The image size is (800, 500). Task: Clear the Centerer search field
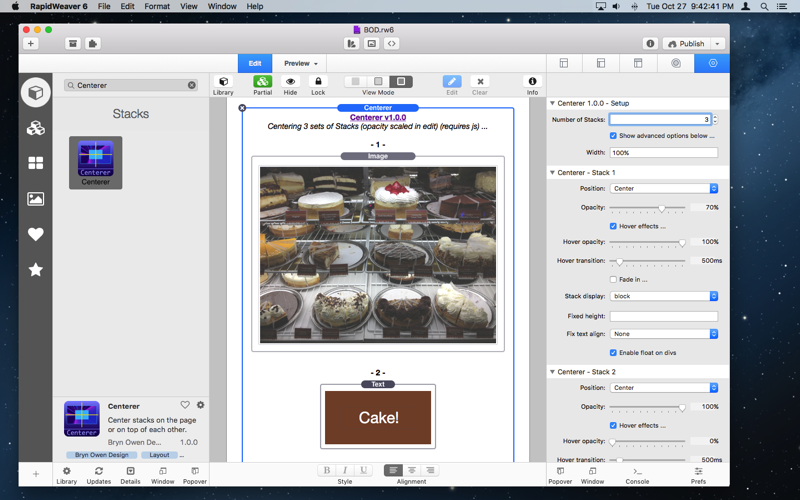[x=192, y=85]
